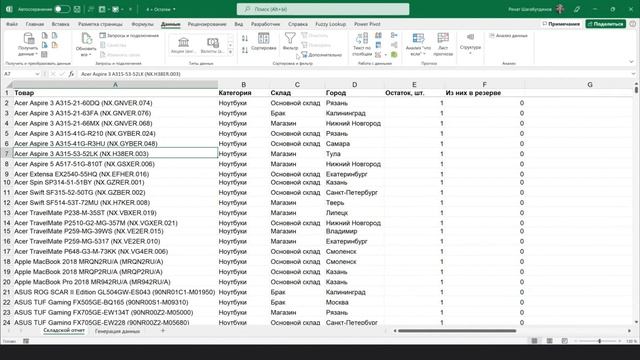
Task: Adjust the zoom slider in status bar
Action: [x=599, y=341]
